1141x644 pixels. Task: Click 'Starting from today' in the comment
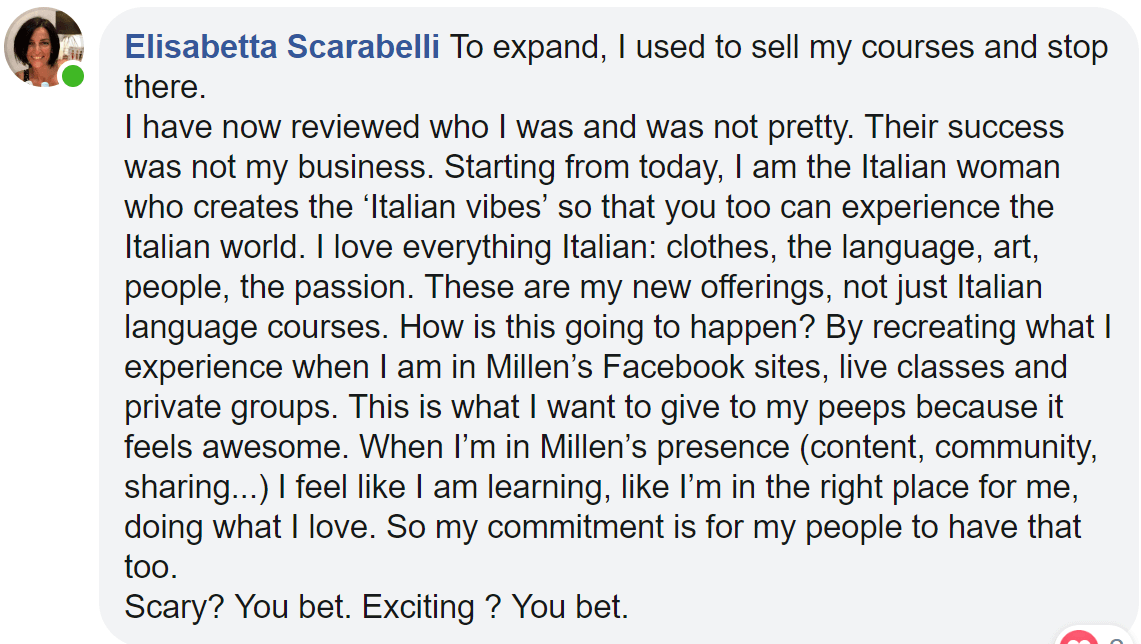581,167
